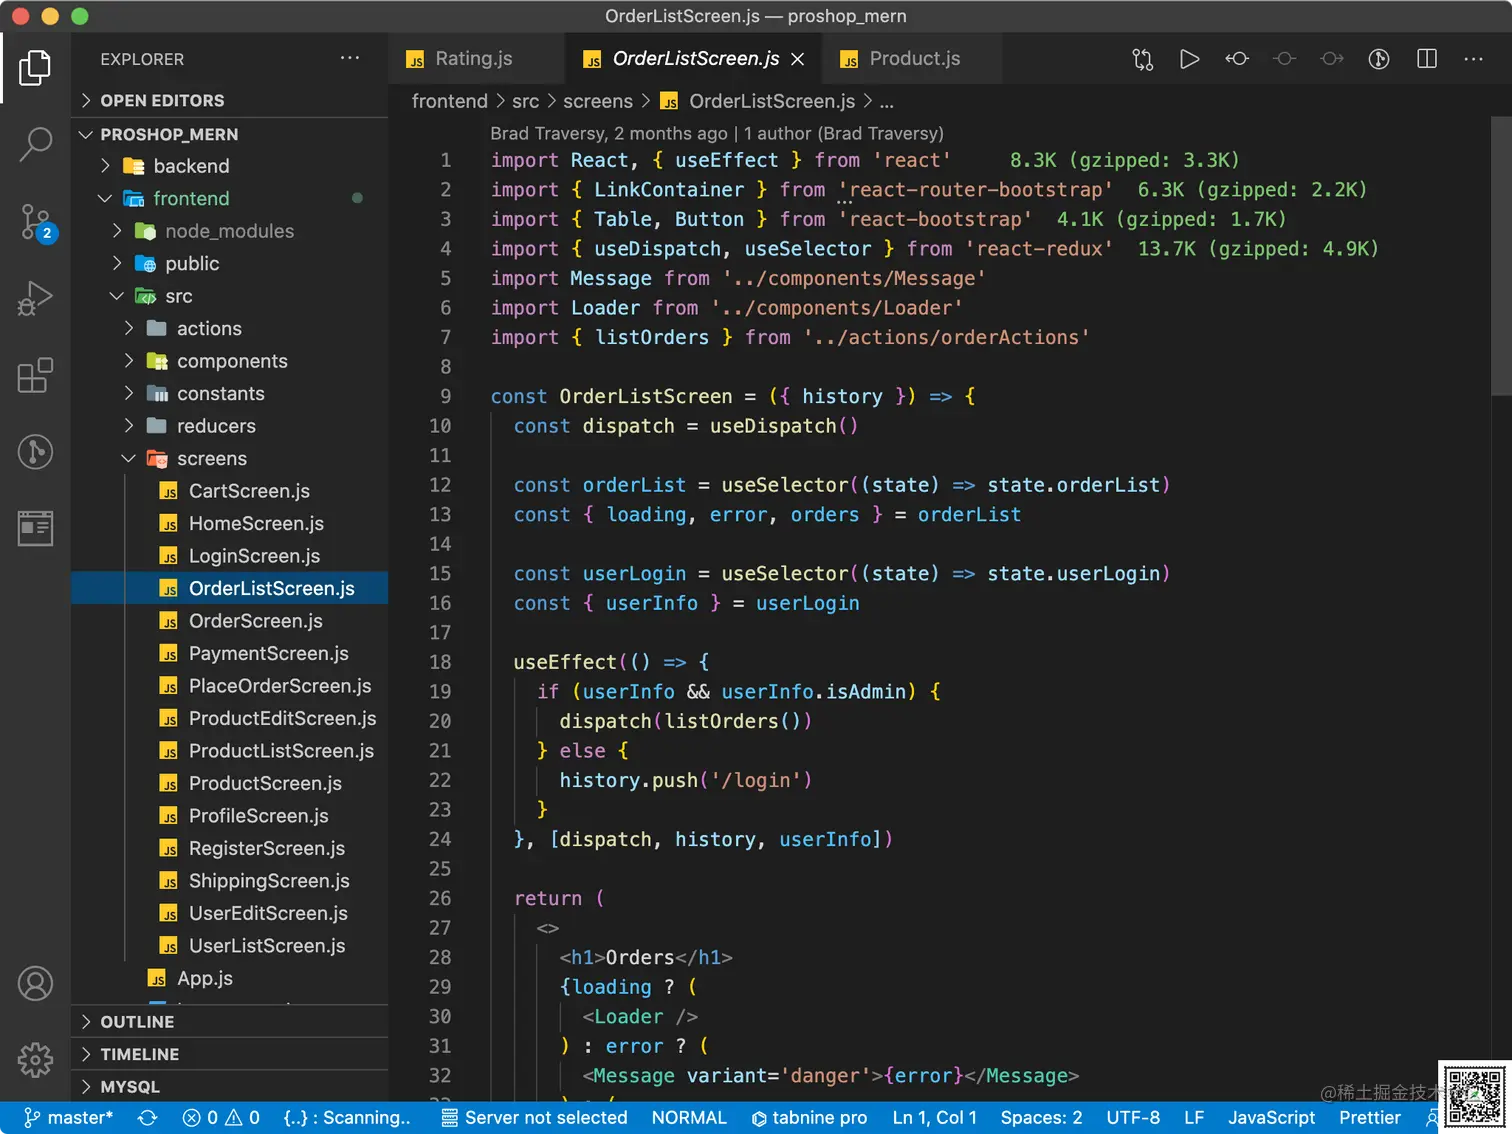This screenshot has width=1512, height=1134.
Task: Click the 'screens' breadcrumb segment
Action: (x=597, y=101)
